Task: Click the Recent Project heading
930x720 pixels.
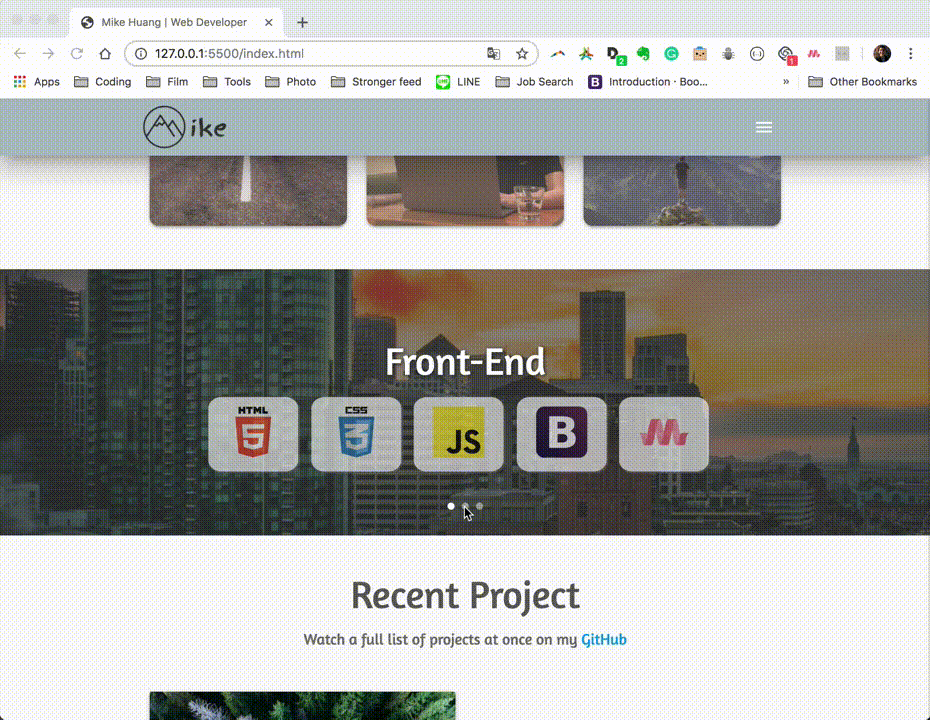Action: [465, 595]
